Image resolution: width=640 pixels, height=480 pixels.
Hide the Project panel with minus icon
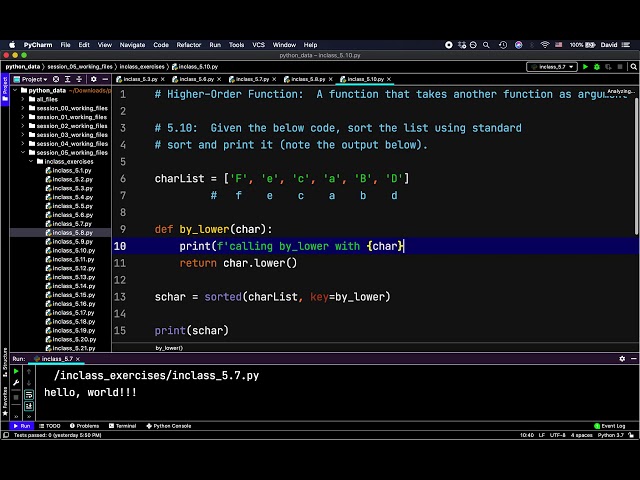[x=105, y=79]
